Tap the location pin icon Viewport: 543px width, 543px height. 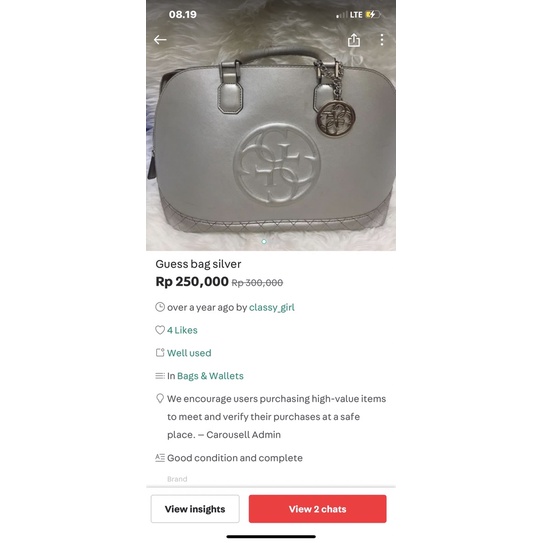click(x=160, y=398)
